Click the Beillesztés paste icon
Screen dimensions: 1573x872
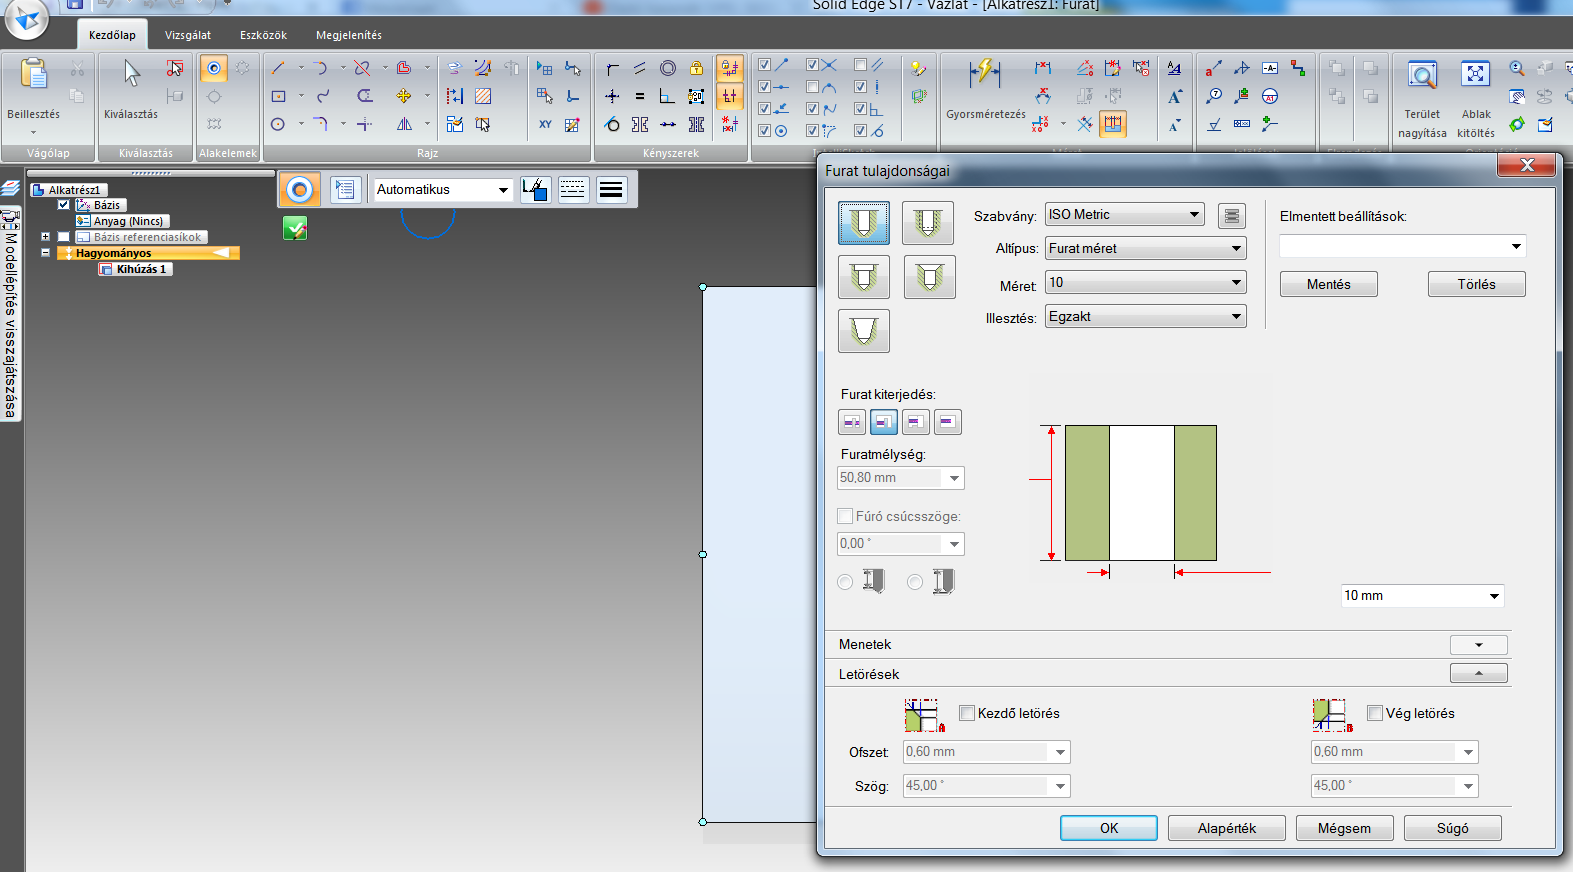click(34, 74)
